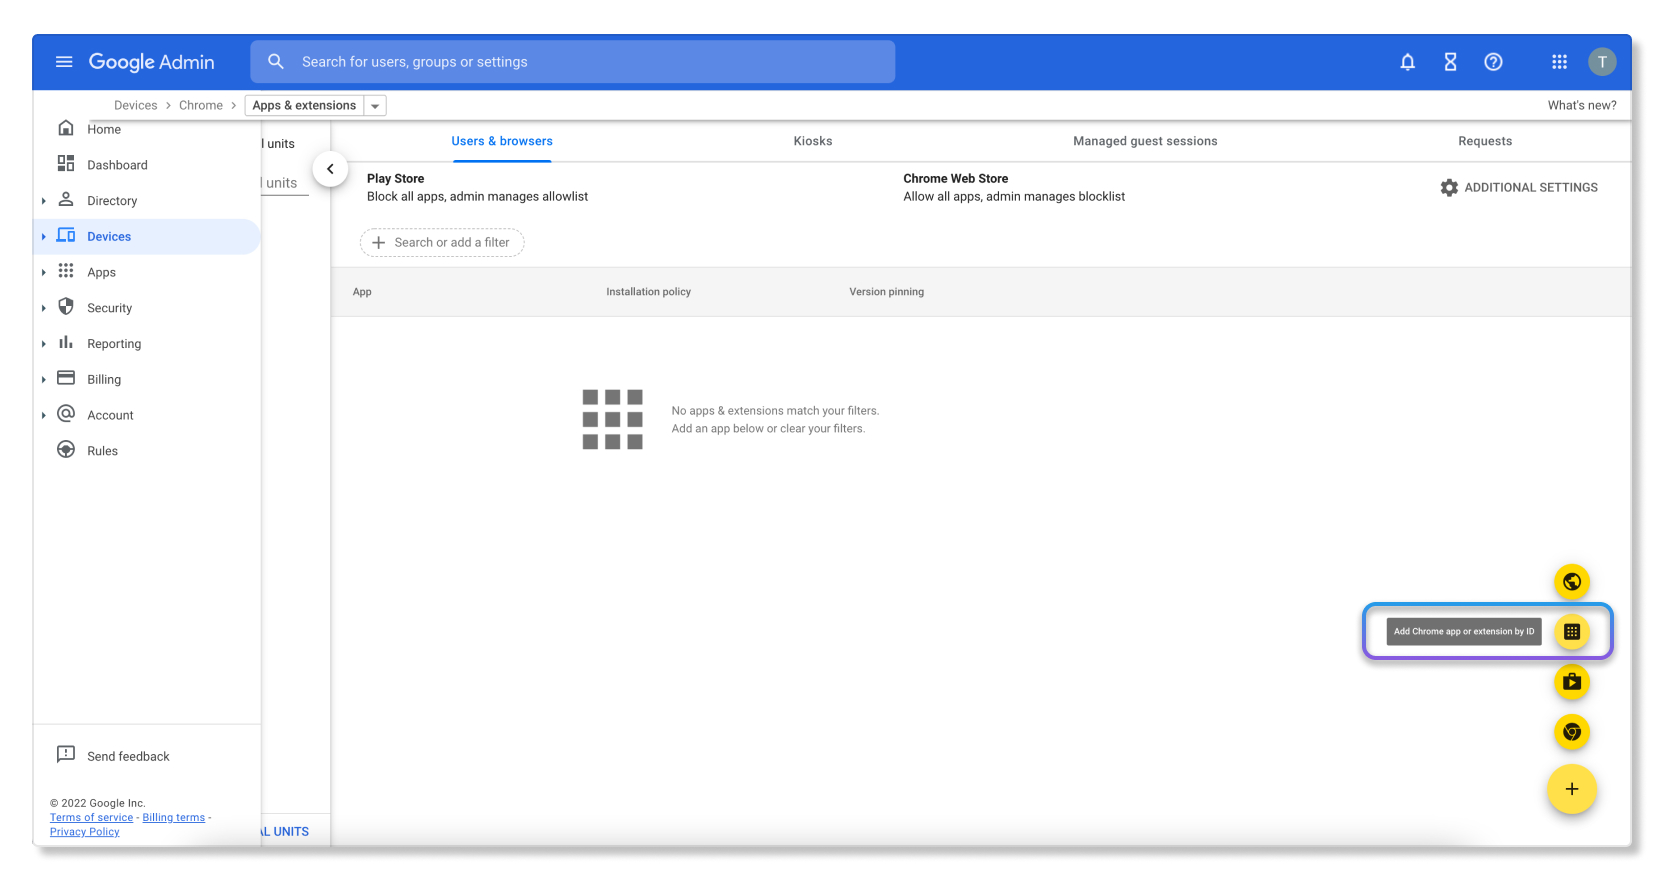Click the Dashboard icon in sidebar
The width and height of the screenshot is (1664, 880).
click(66, 163)
